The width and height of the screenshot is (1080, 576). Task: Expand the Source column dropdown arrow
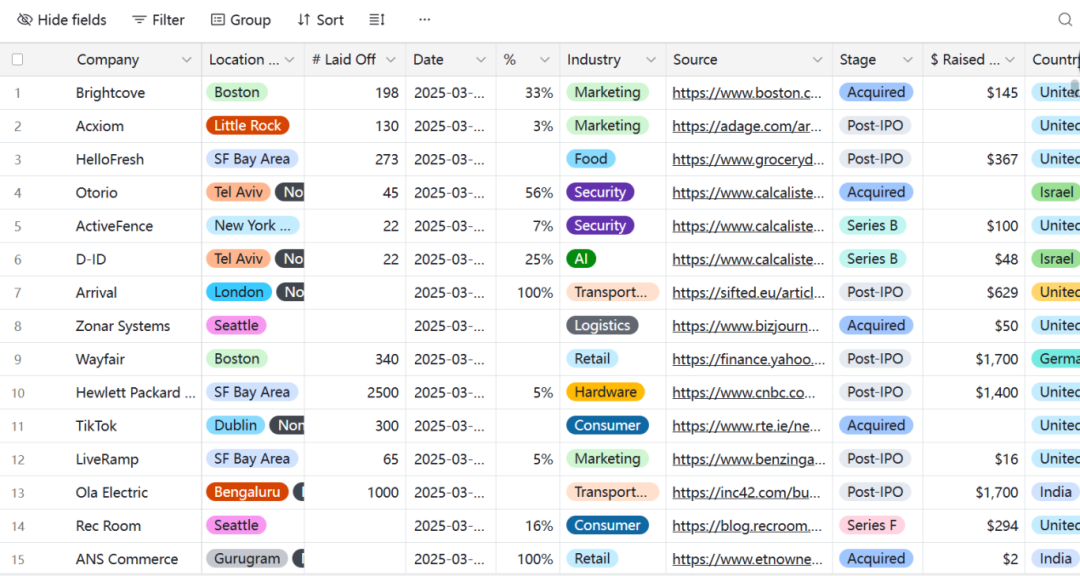tap(817, 60)
